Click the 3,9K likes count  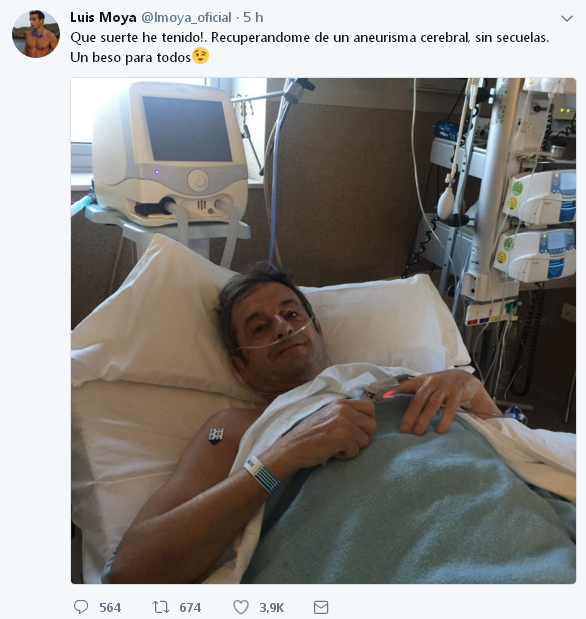pyautogui.click(x=271, y=607)
